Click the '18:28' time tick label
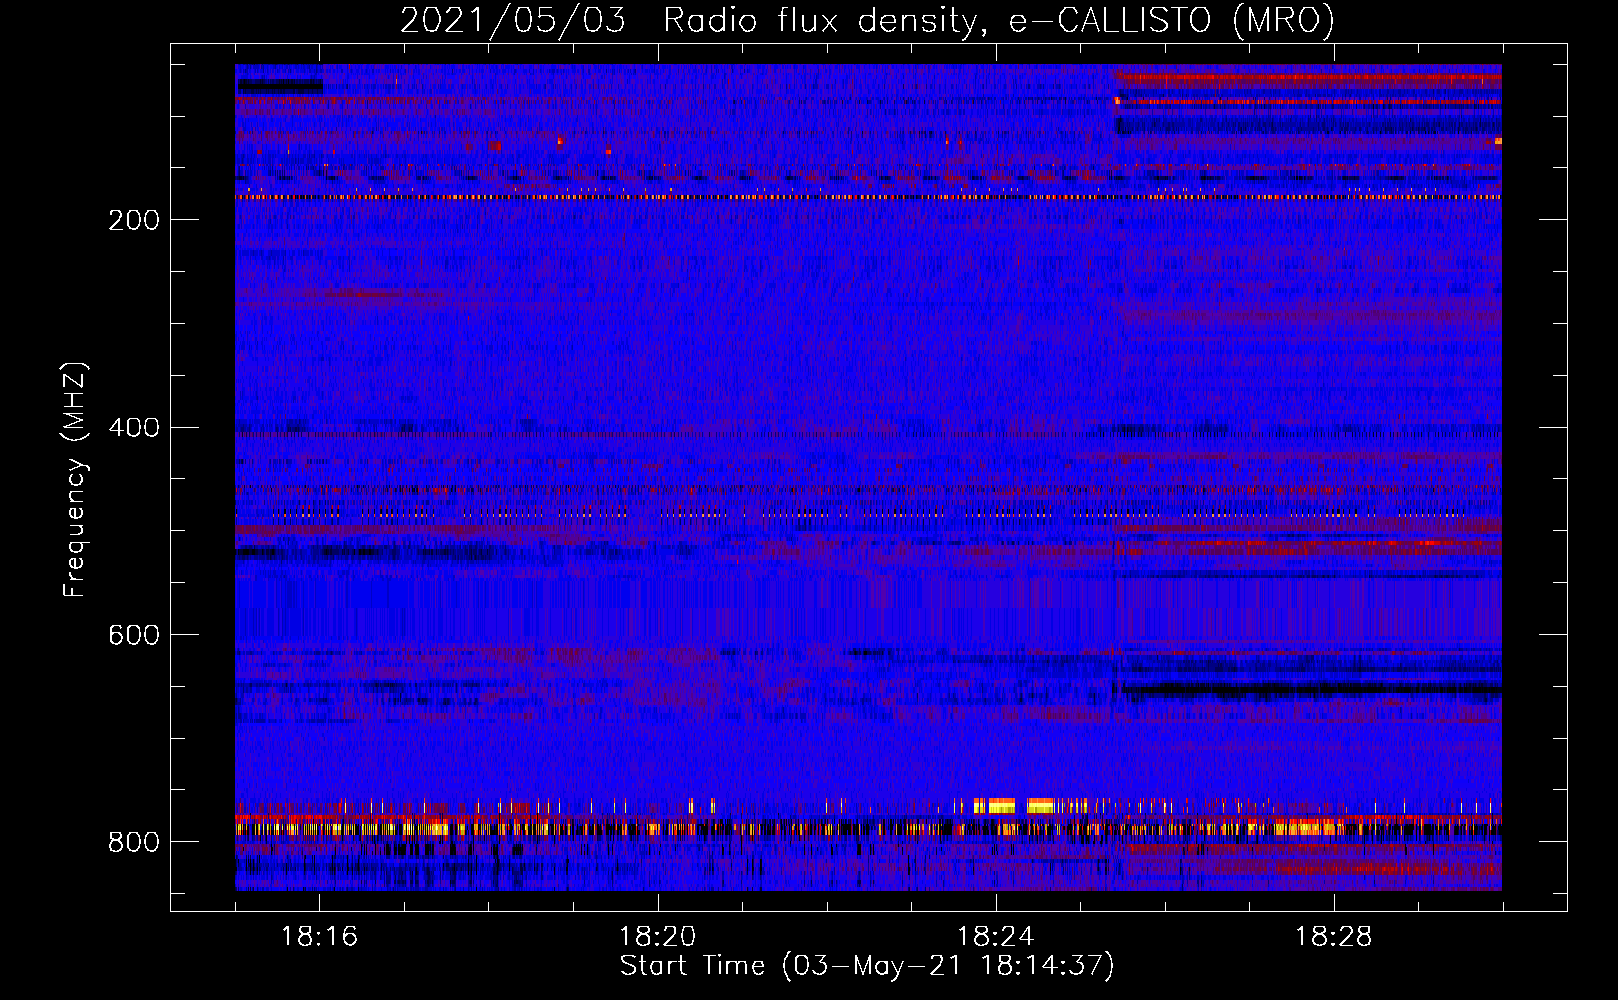 pyautogui.click(x=1333, y=937)
